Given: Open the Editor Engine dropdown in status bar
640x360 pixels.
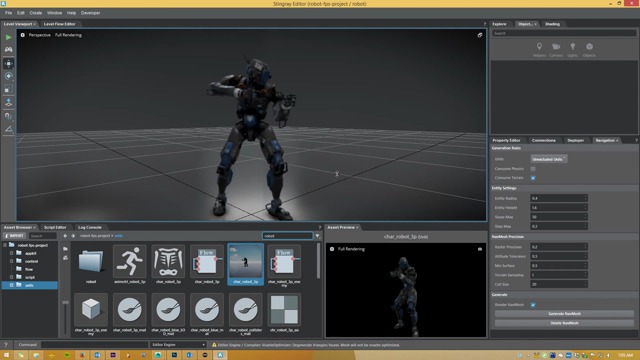Looking at the screenshot, I should (178, 345).
